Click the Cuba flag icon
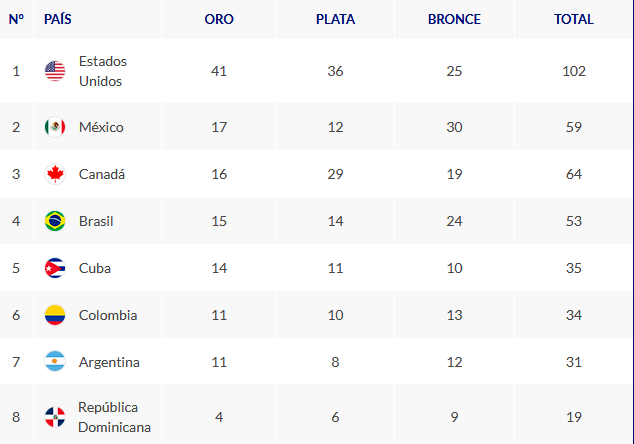Screen dimensions: 634x444 click(x=55, y=268)
